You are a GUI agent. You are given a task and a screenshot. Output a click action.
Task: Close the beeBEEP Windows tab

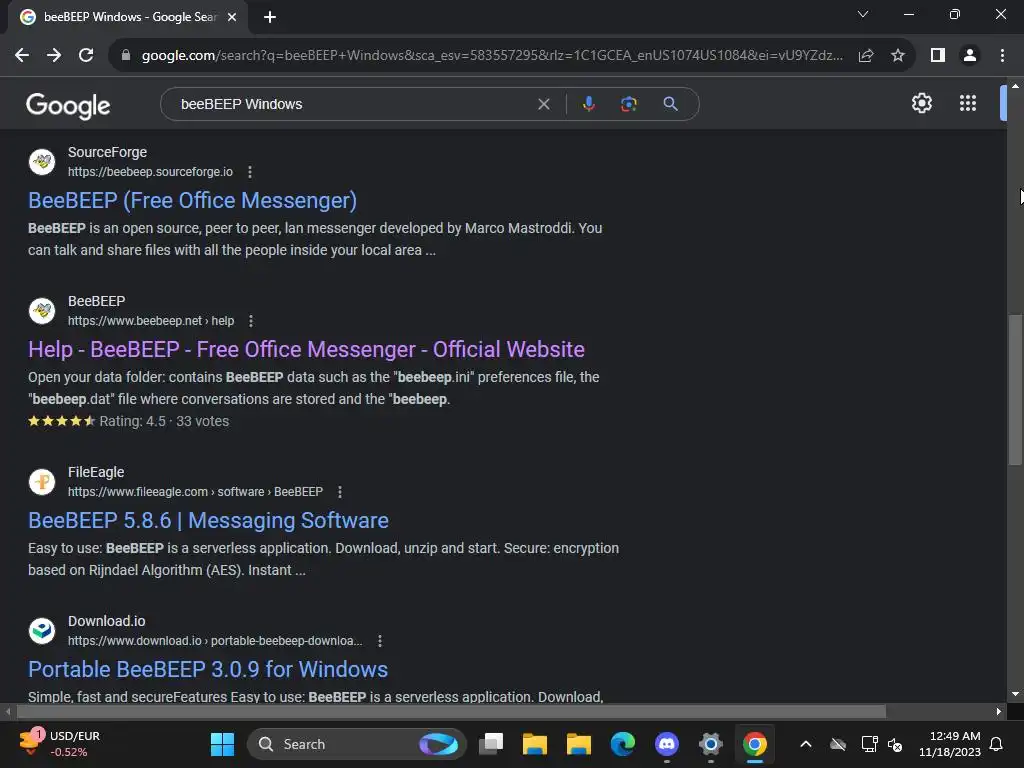pos(232,17)
